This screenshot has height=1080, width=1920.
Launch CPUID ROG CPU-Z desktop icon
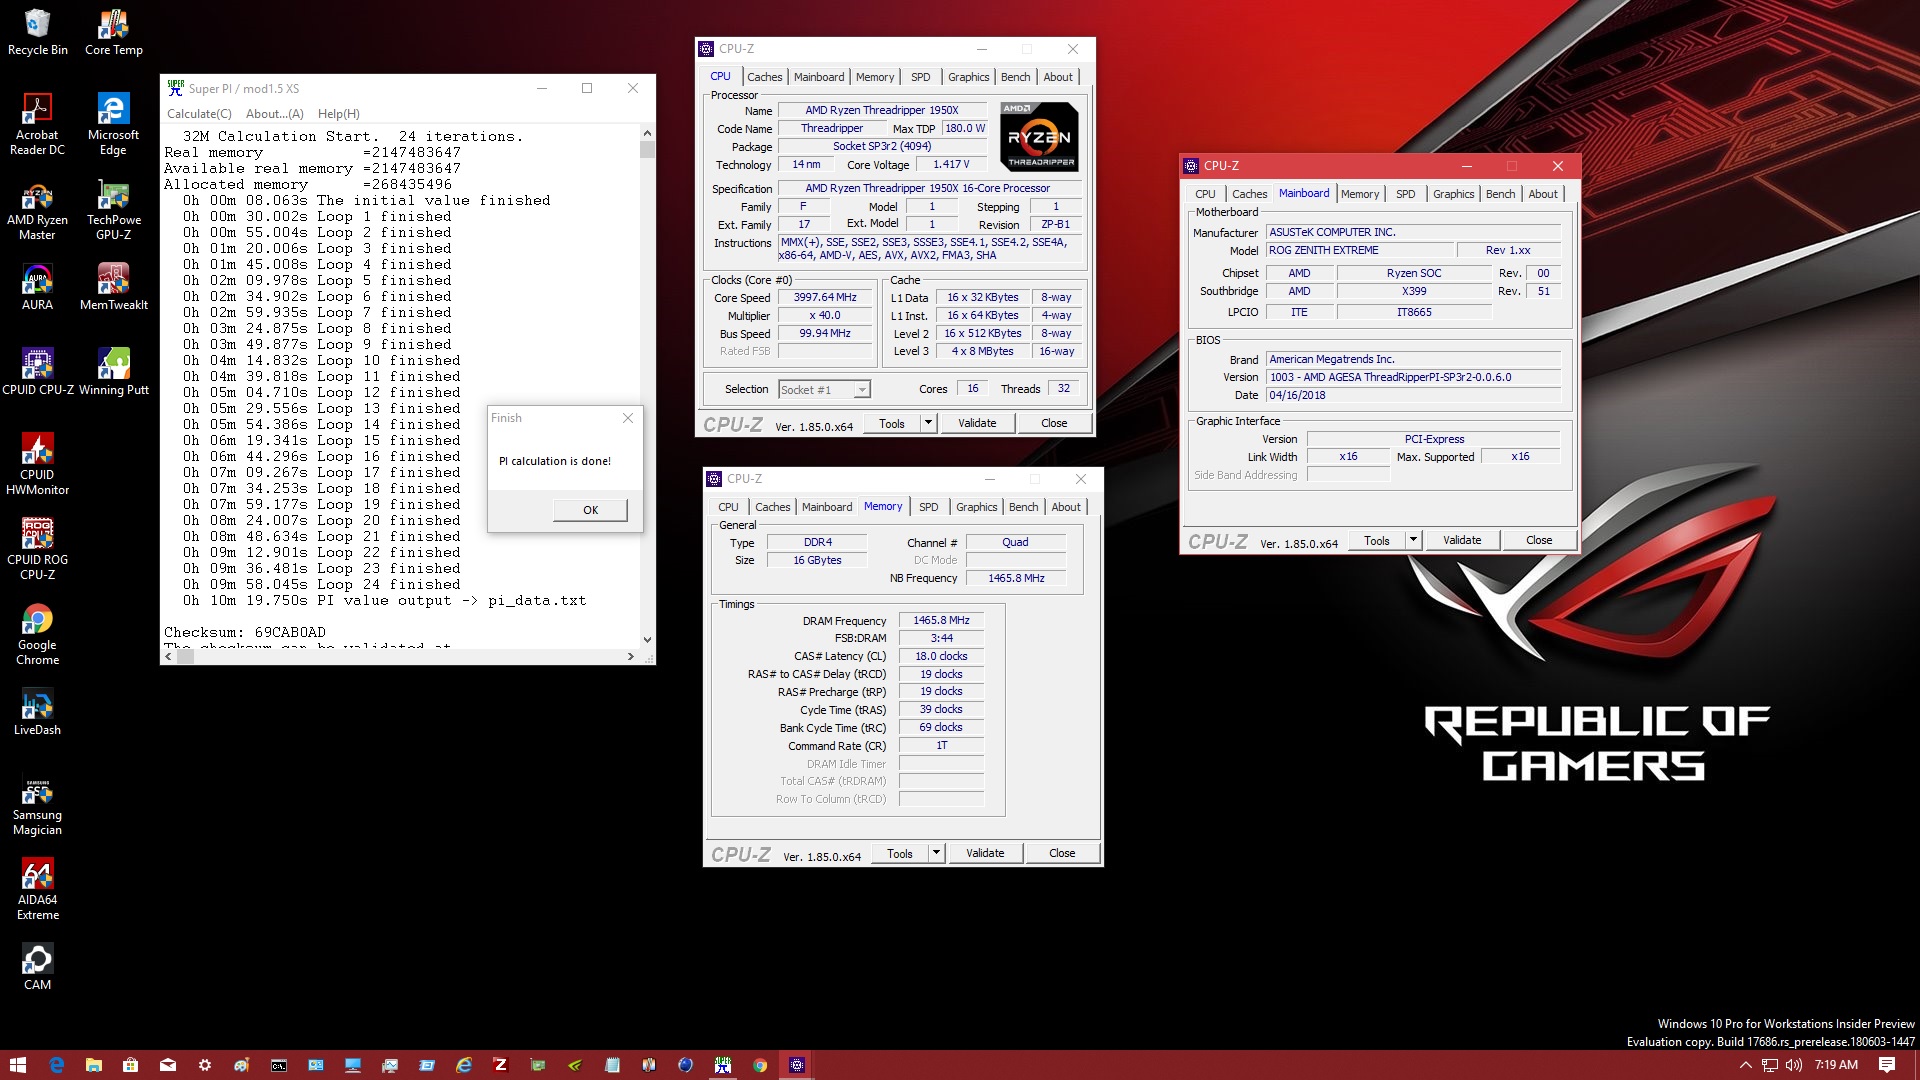(37, 549)
